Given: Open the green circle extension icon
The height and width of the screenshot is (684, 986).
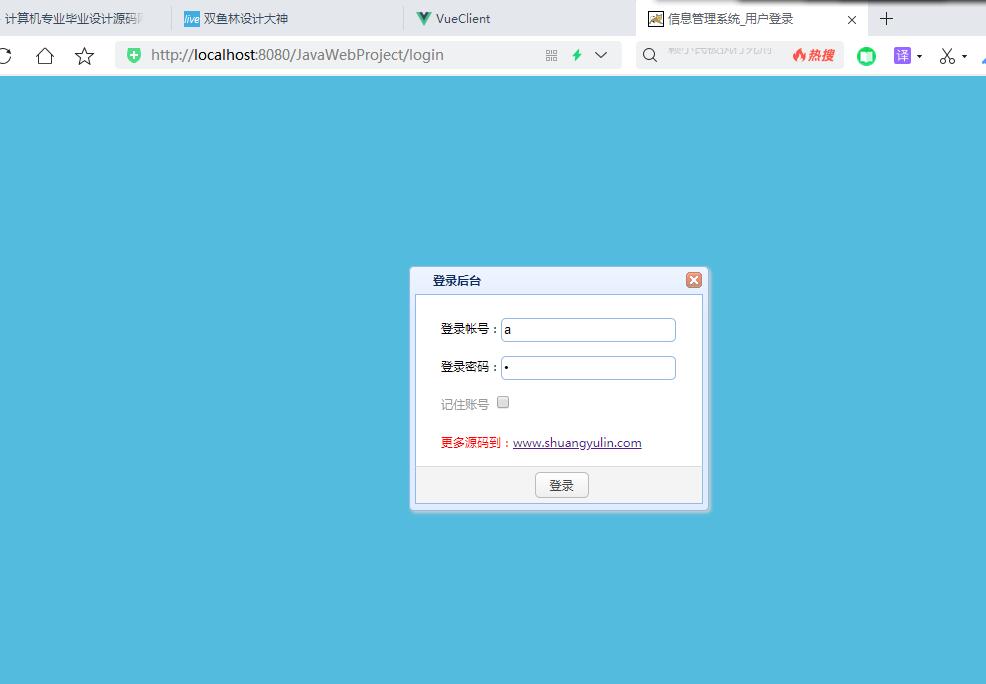Looking at the screenshot, I should (x=867, y=56).
